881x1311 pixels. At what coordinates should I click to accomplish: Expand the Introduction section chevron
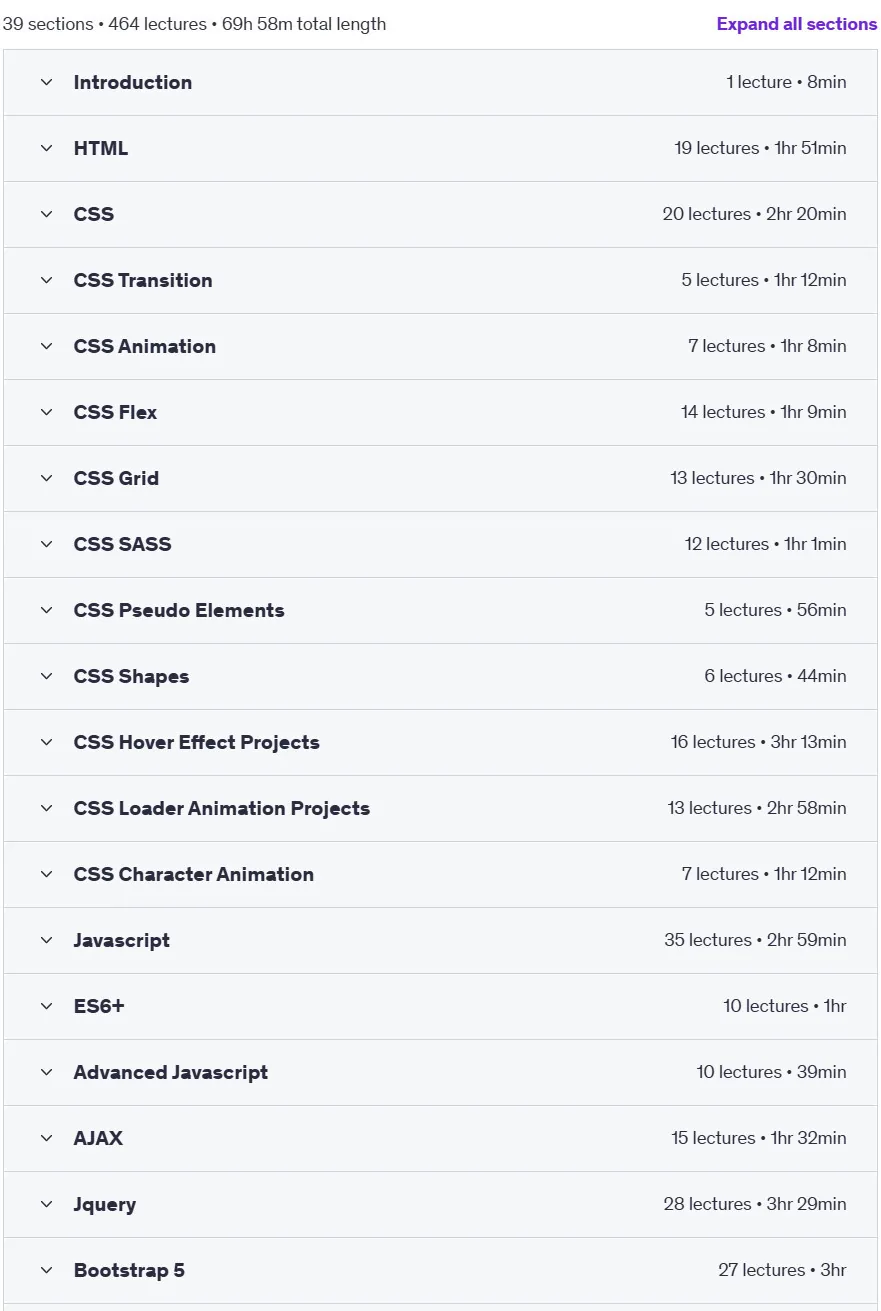tap(46, 82)
